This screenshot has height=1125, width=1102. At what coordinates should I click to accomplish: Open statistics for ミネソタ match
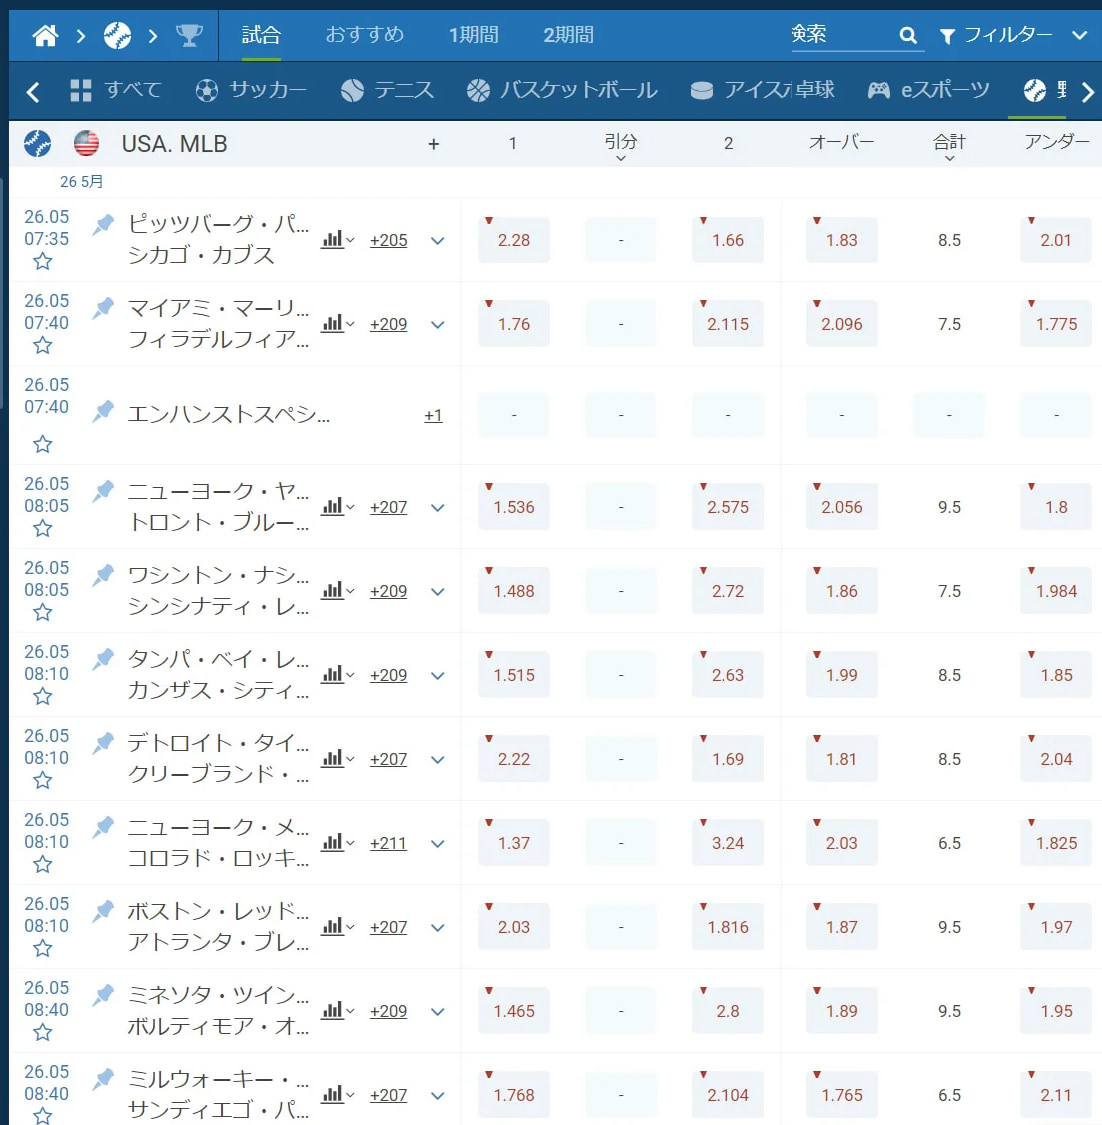coord(337,1011)
